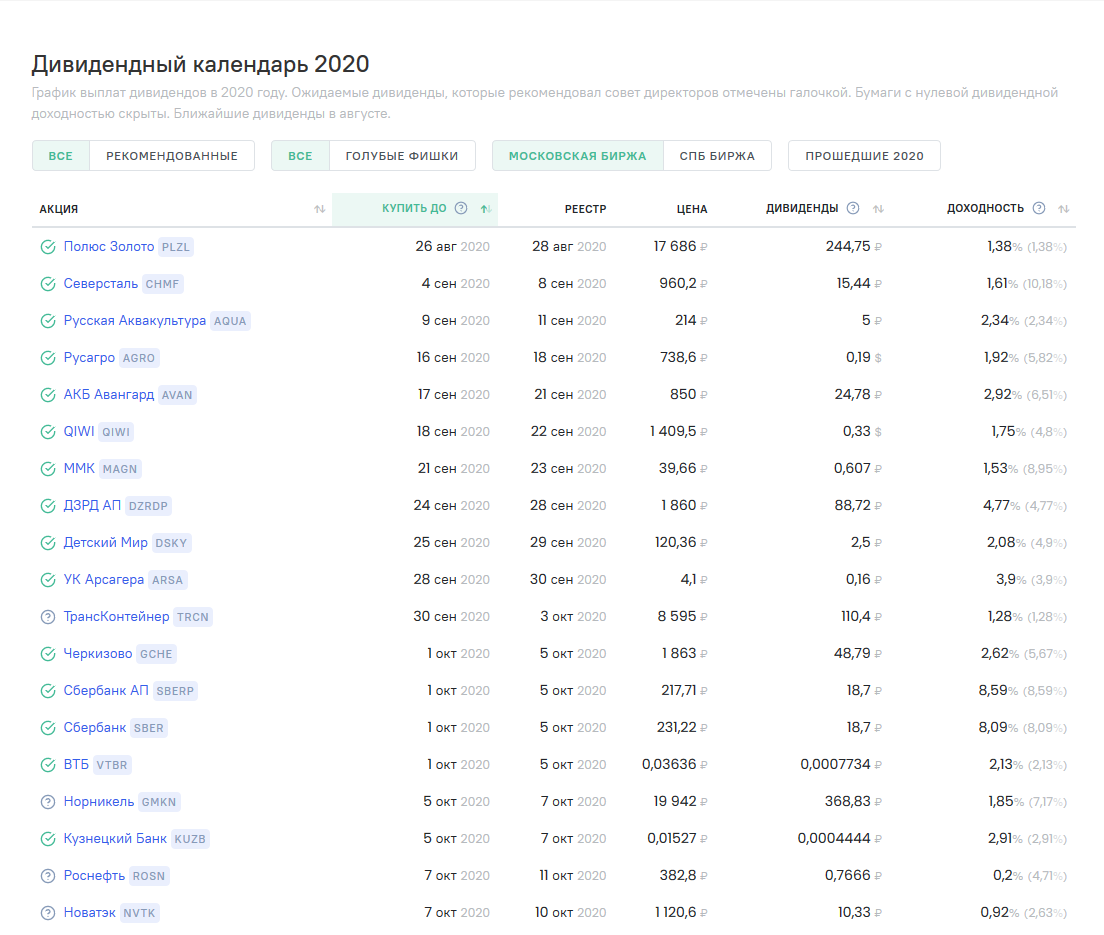The width and height of the screenshot is (1104, 935).
Task: Select the first ВСЕ filter next to Рекомендованные
Action: [61, 156]
